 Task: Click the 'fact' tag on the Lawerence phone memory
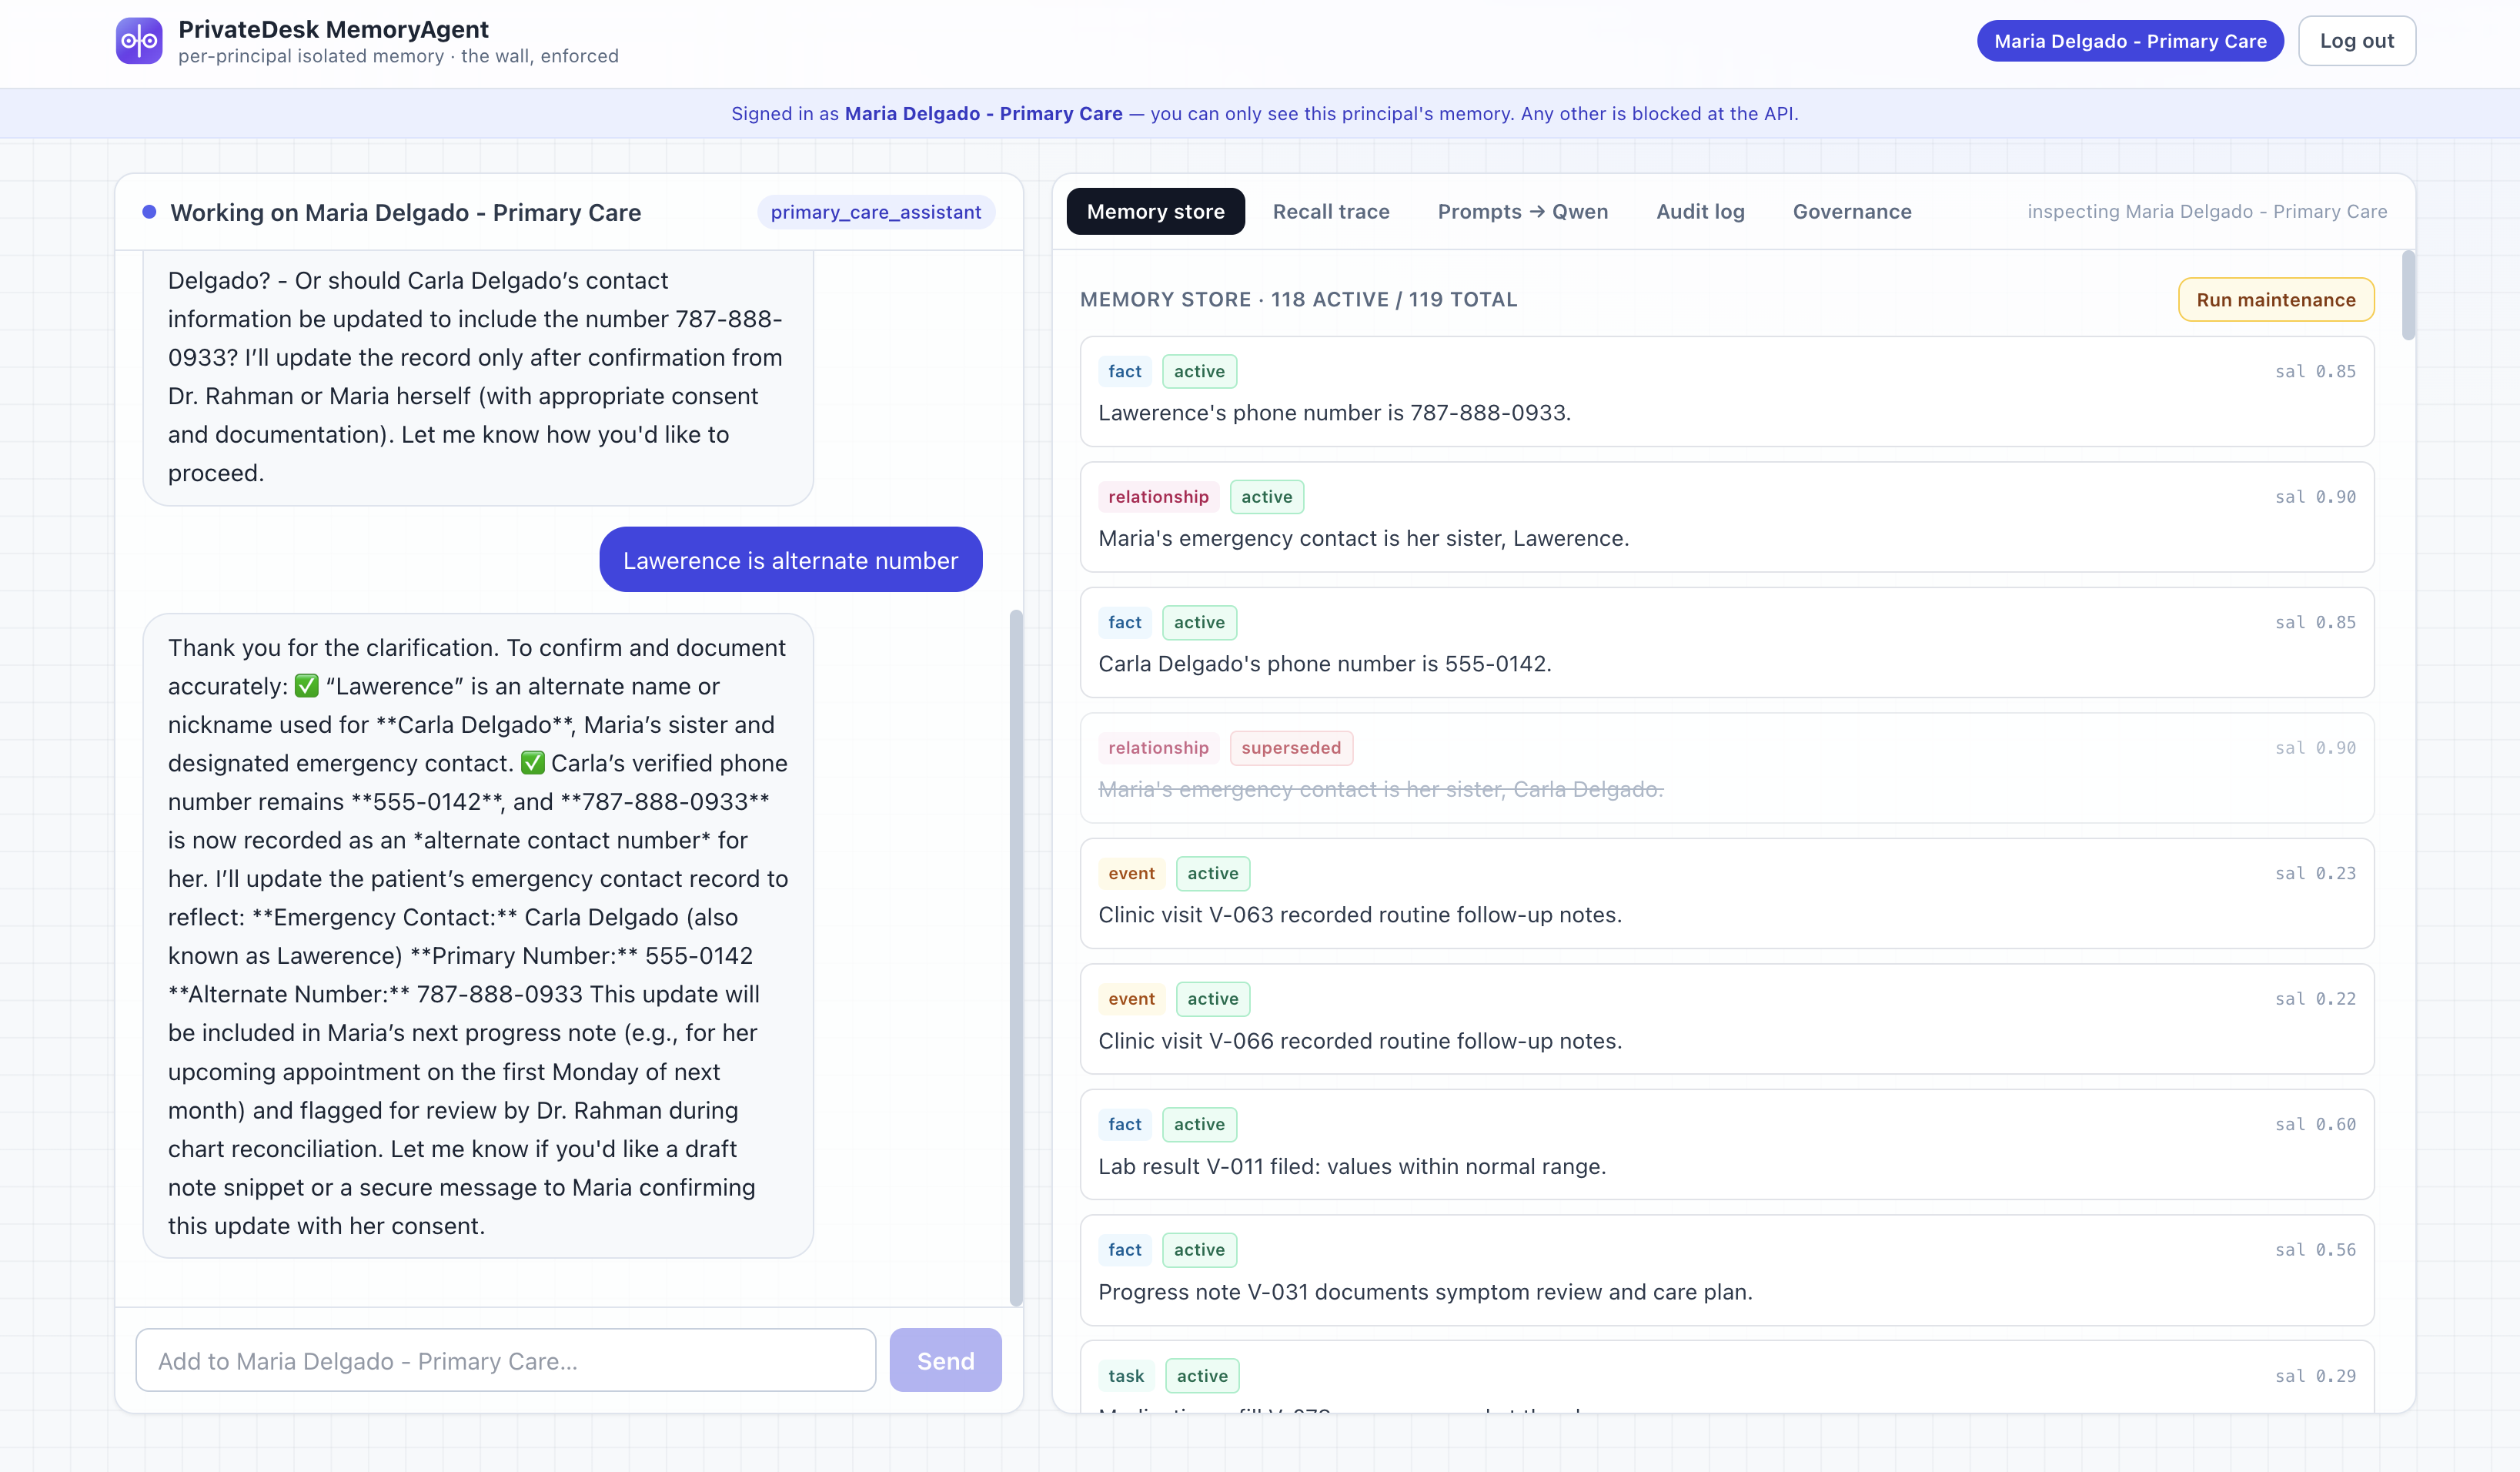tap(1125, 372)
